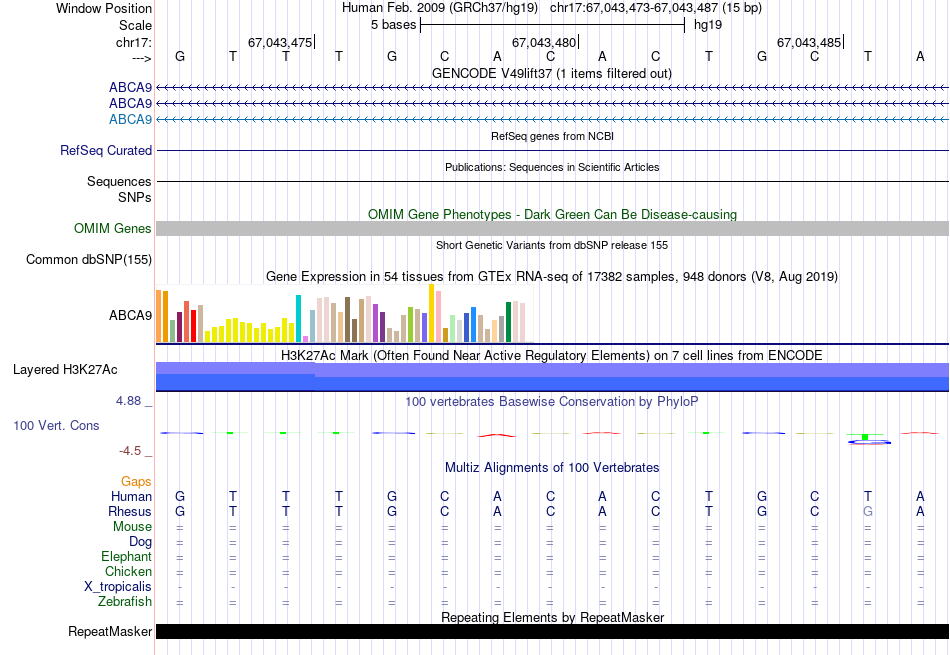Click the SNPs track label

pos(135,198)
